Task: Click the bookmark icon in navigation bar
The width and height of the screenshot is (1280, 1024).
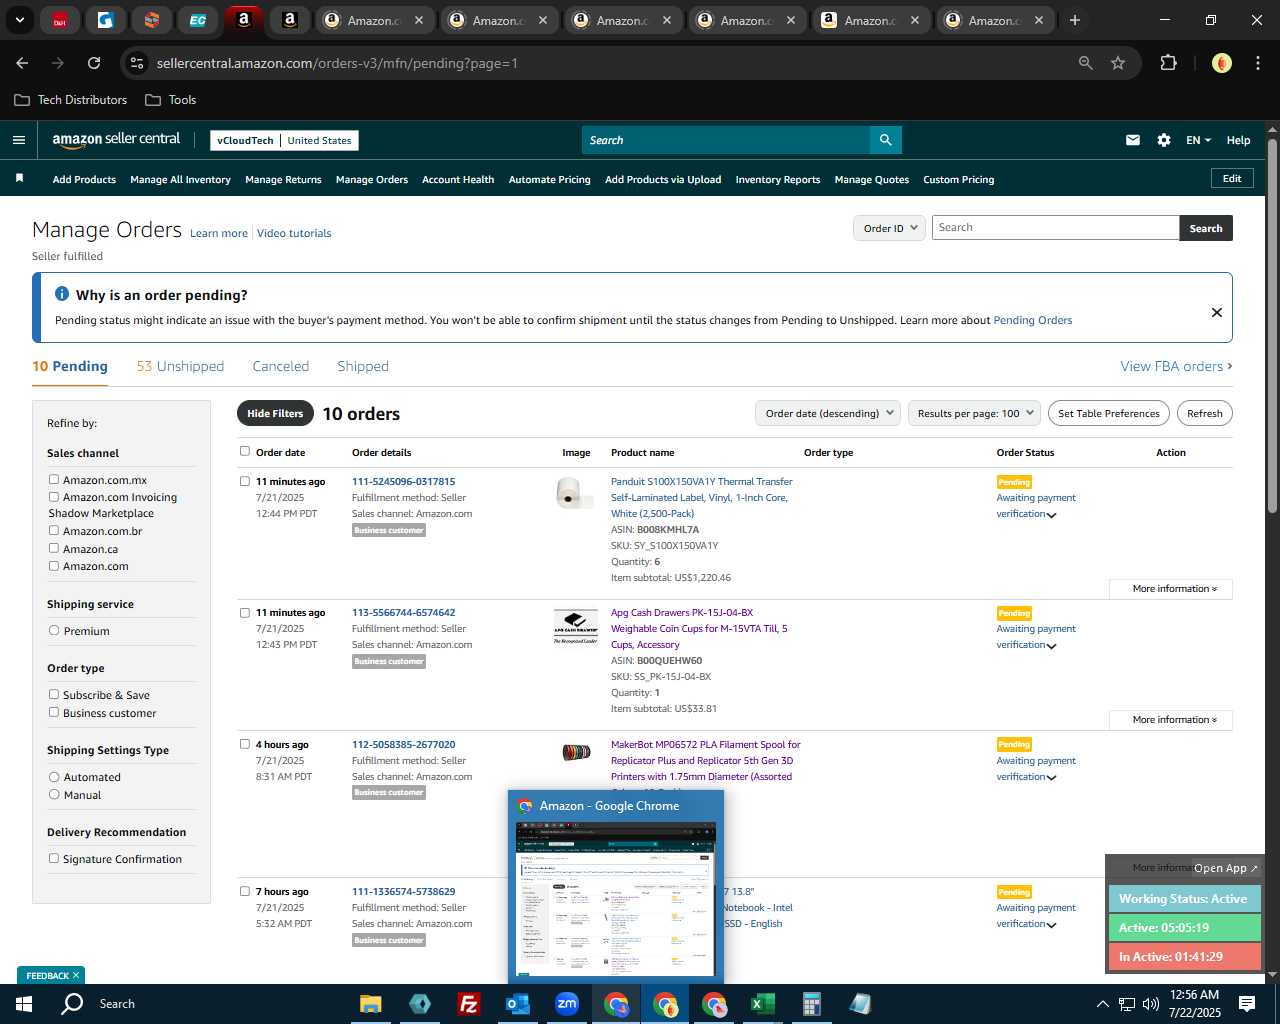Action: coord(19,178)
